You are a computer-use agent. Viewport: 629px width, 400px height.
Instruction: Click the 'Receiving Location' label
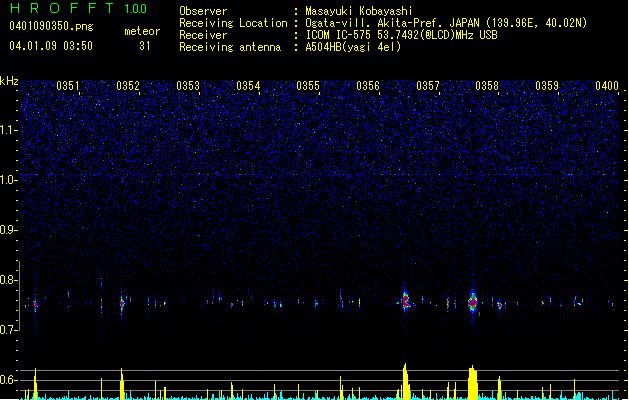pyautogui.click(x=233, y=23)
